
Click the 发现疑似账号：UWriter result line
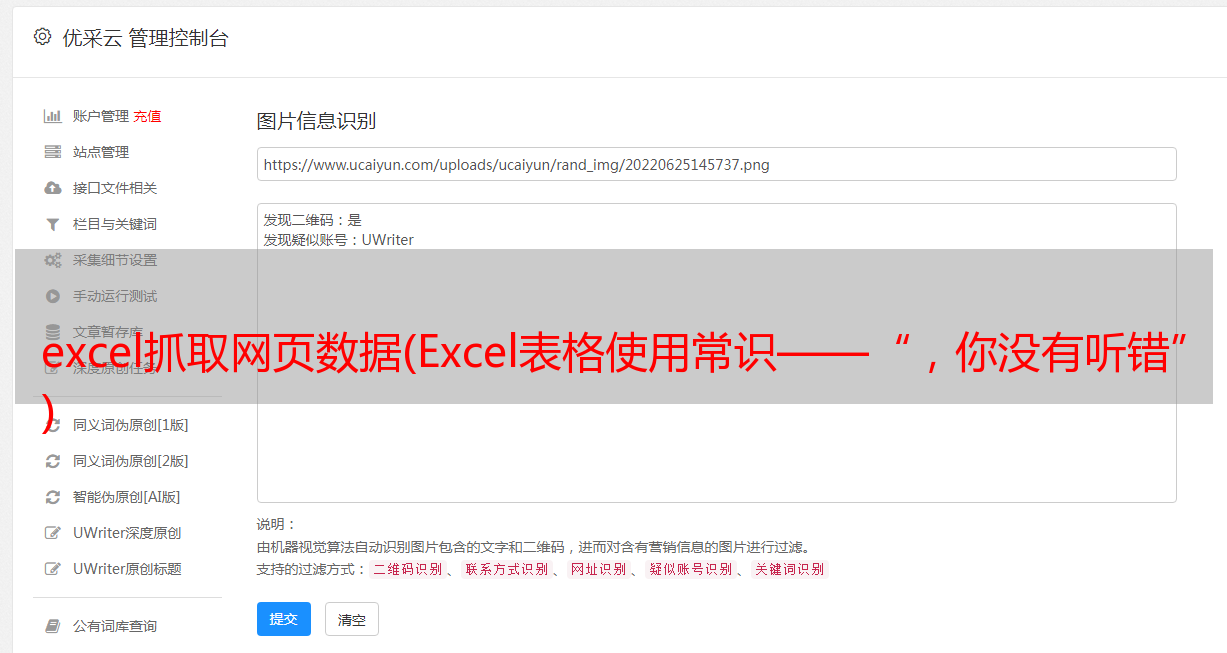point(339,240)
